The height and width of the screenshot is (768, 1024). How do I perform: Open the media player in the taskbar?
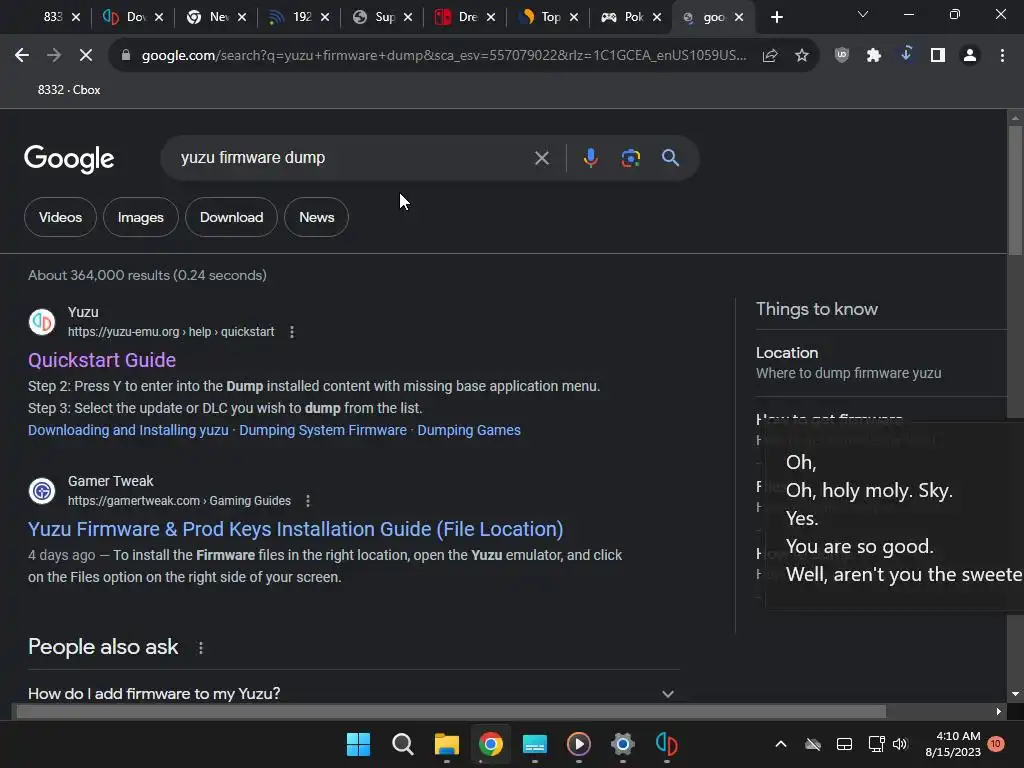tap(579, 744)
